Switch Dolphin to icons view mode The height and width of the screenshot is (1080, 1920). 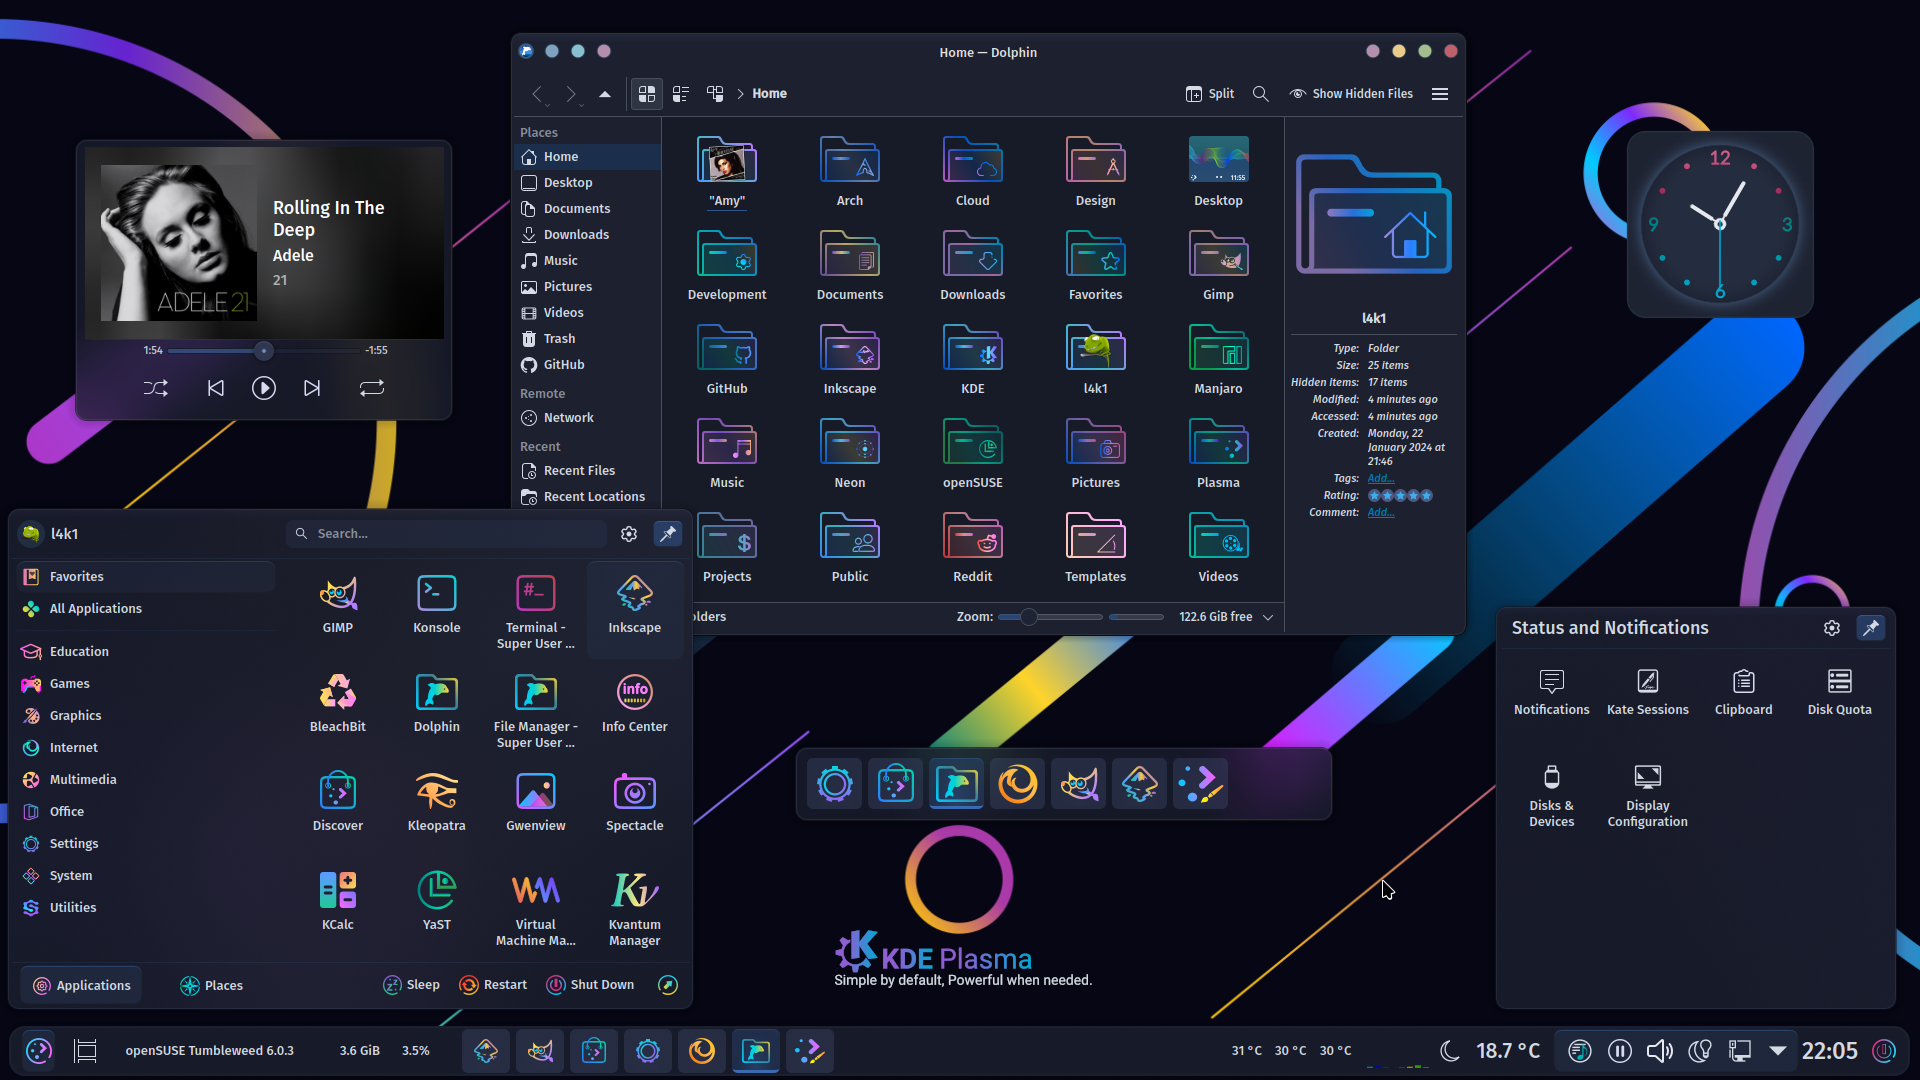pyautogui.click(x=646, y=93)
